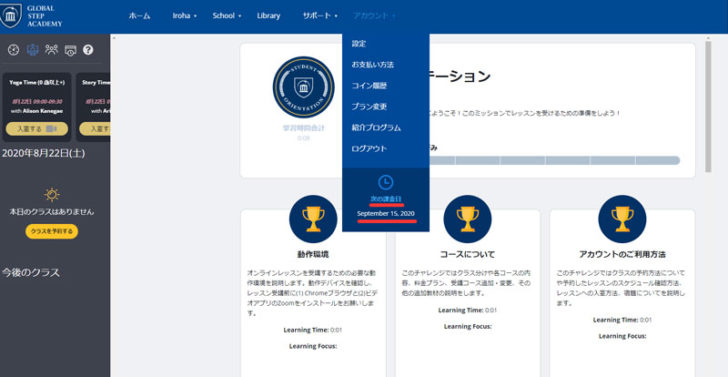Screen dimensions: 728x377
Task: Click 入室する on the Story Time card
Action: tap(95, 129)
